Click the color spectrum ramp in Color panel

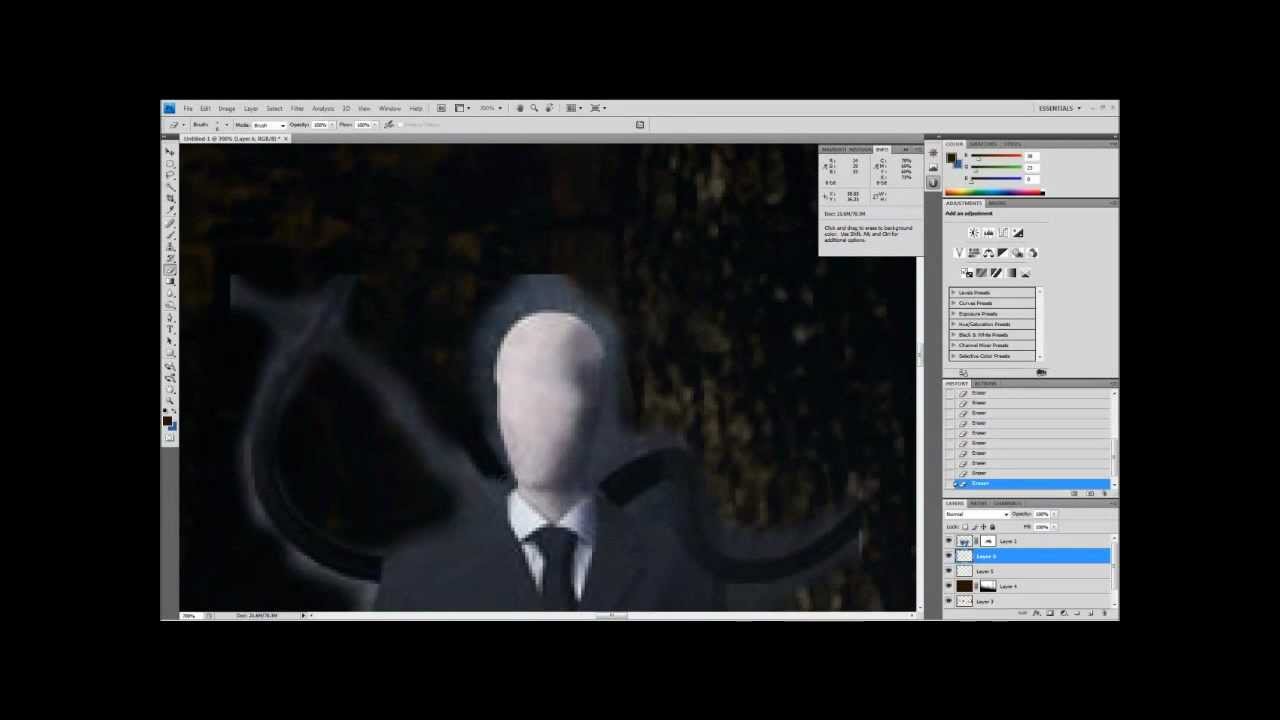995,192
